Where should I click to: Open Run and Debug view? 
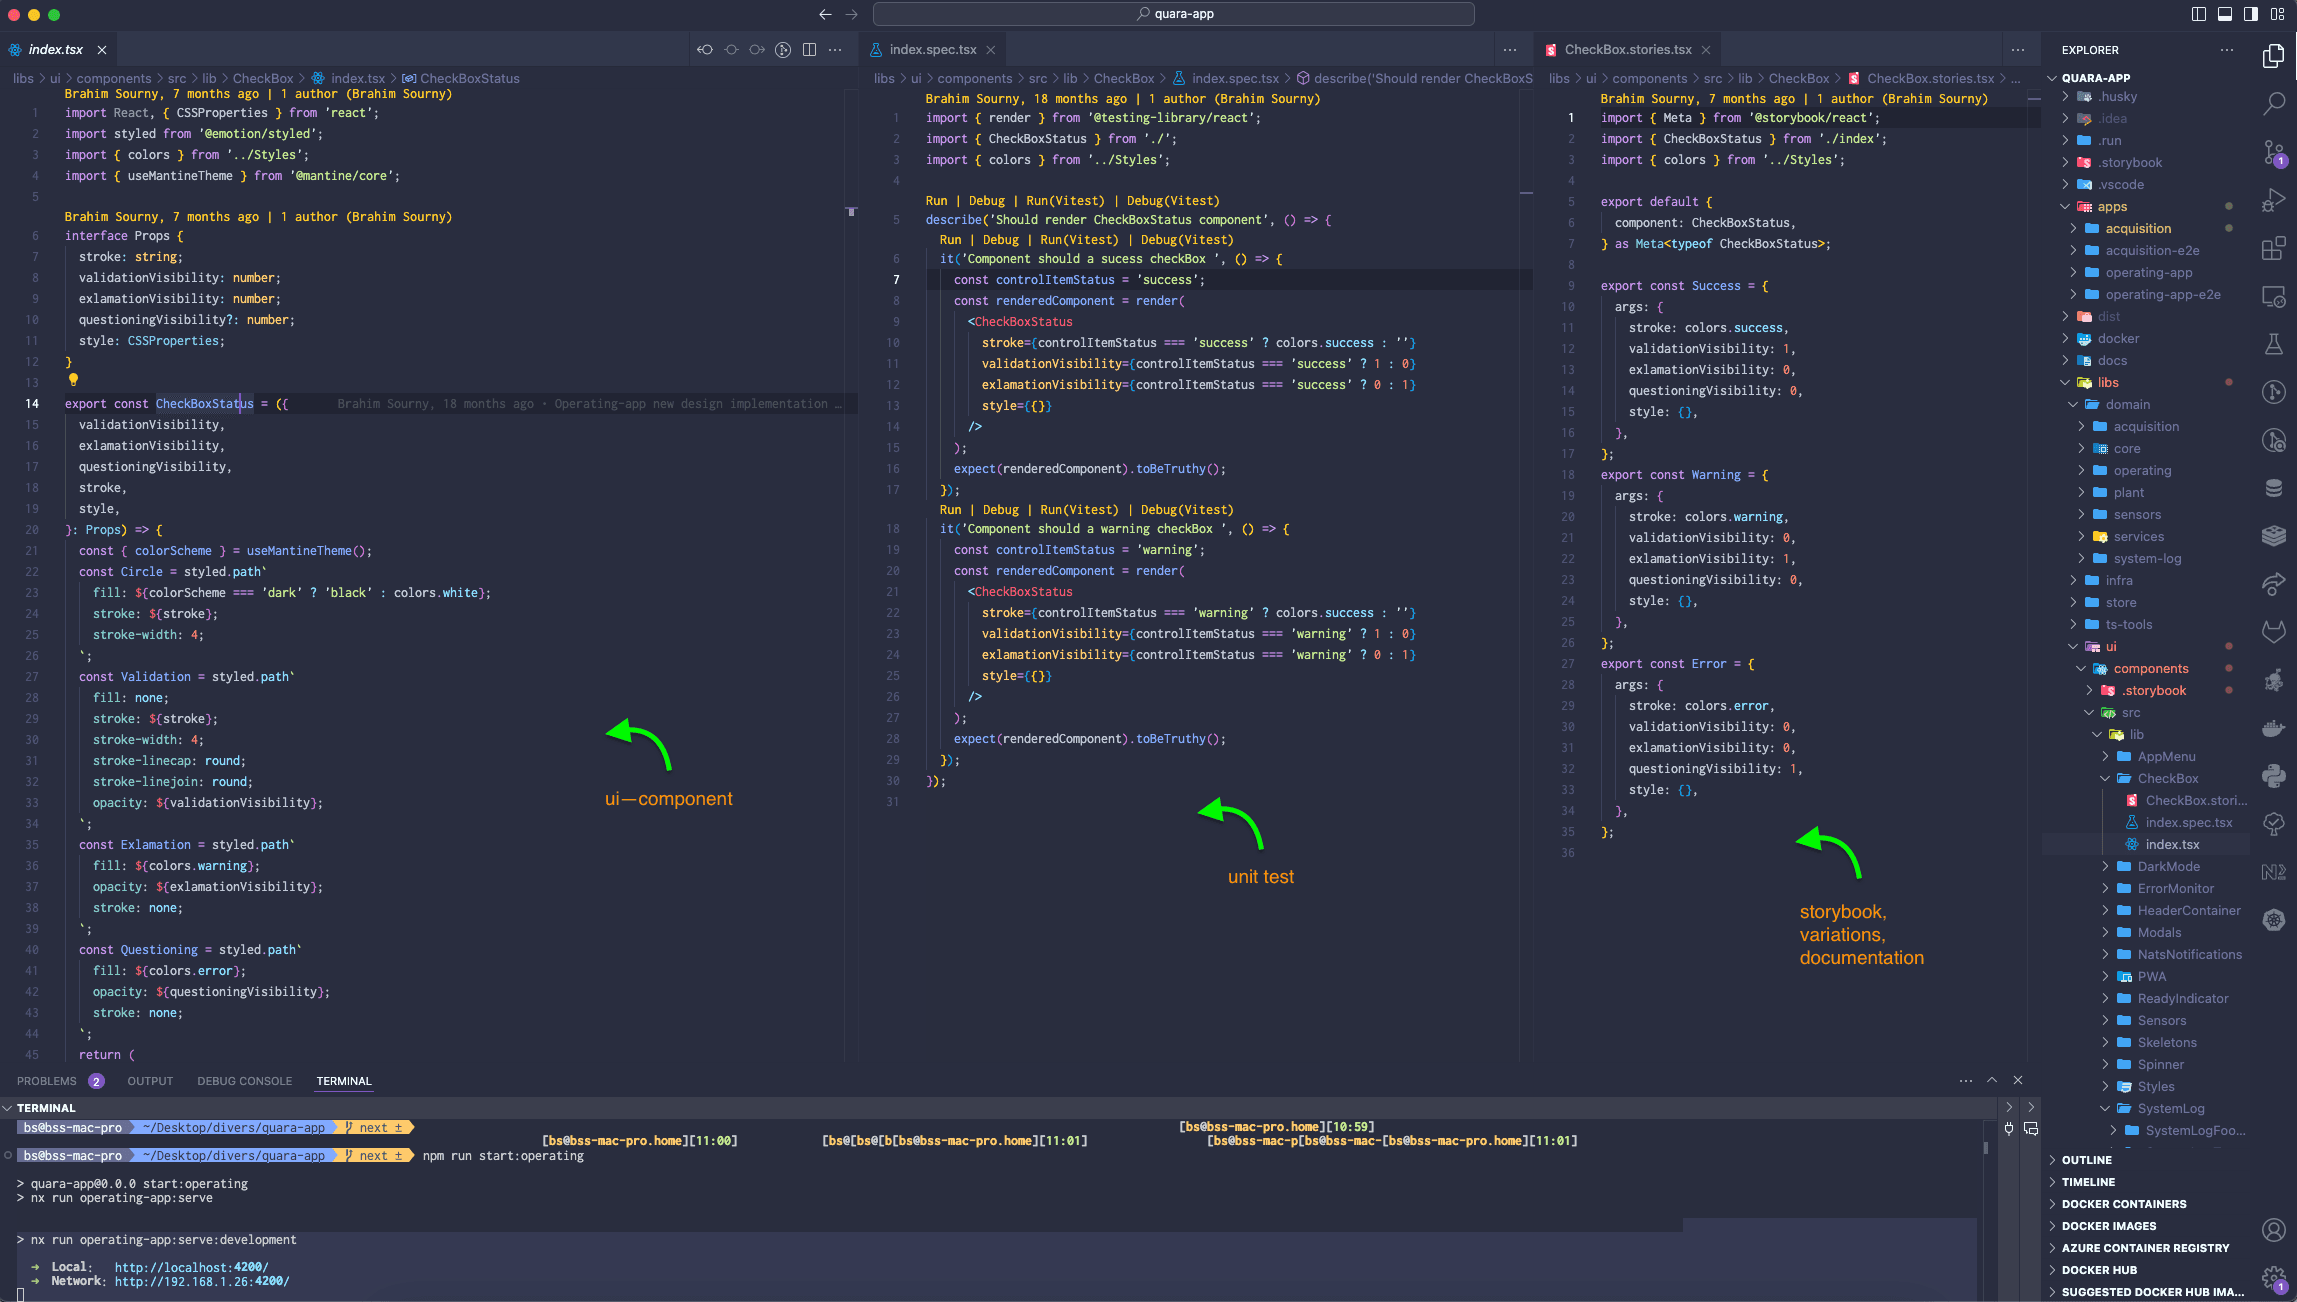point(2273,200)
